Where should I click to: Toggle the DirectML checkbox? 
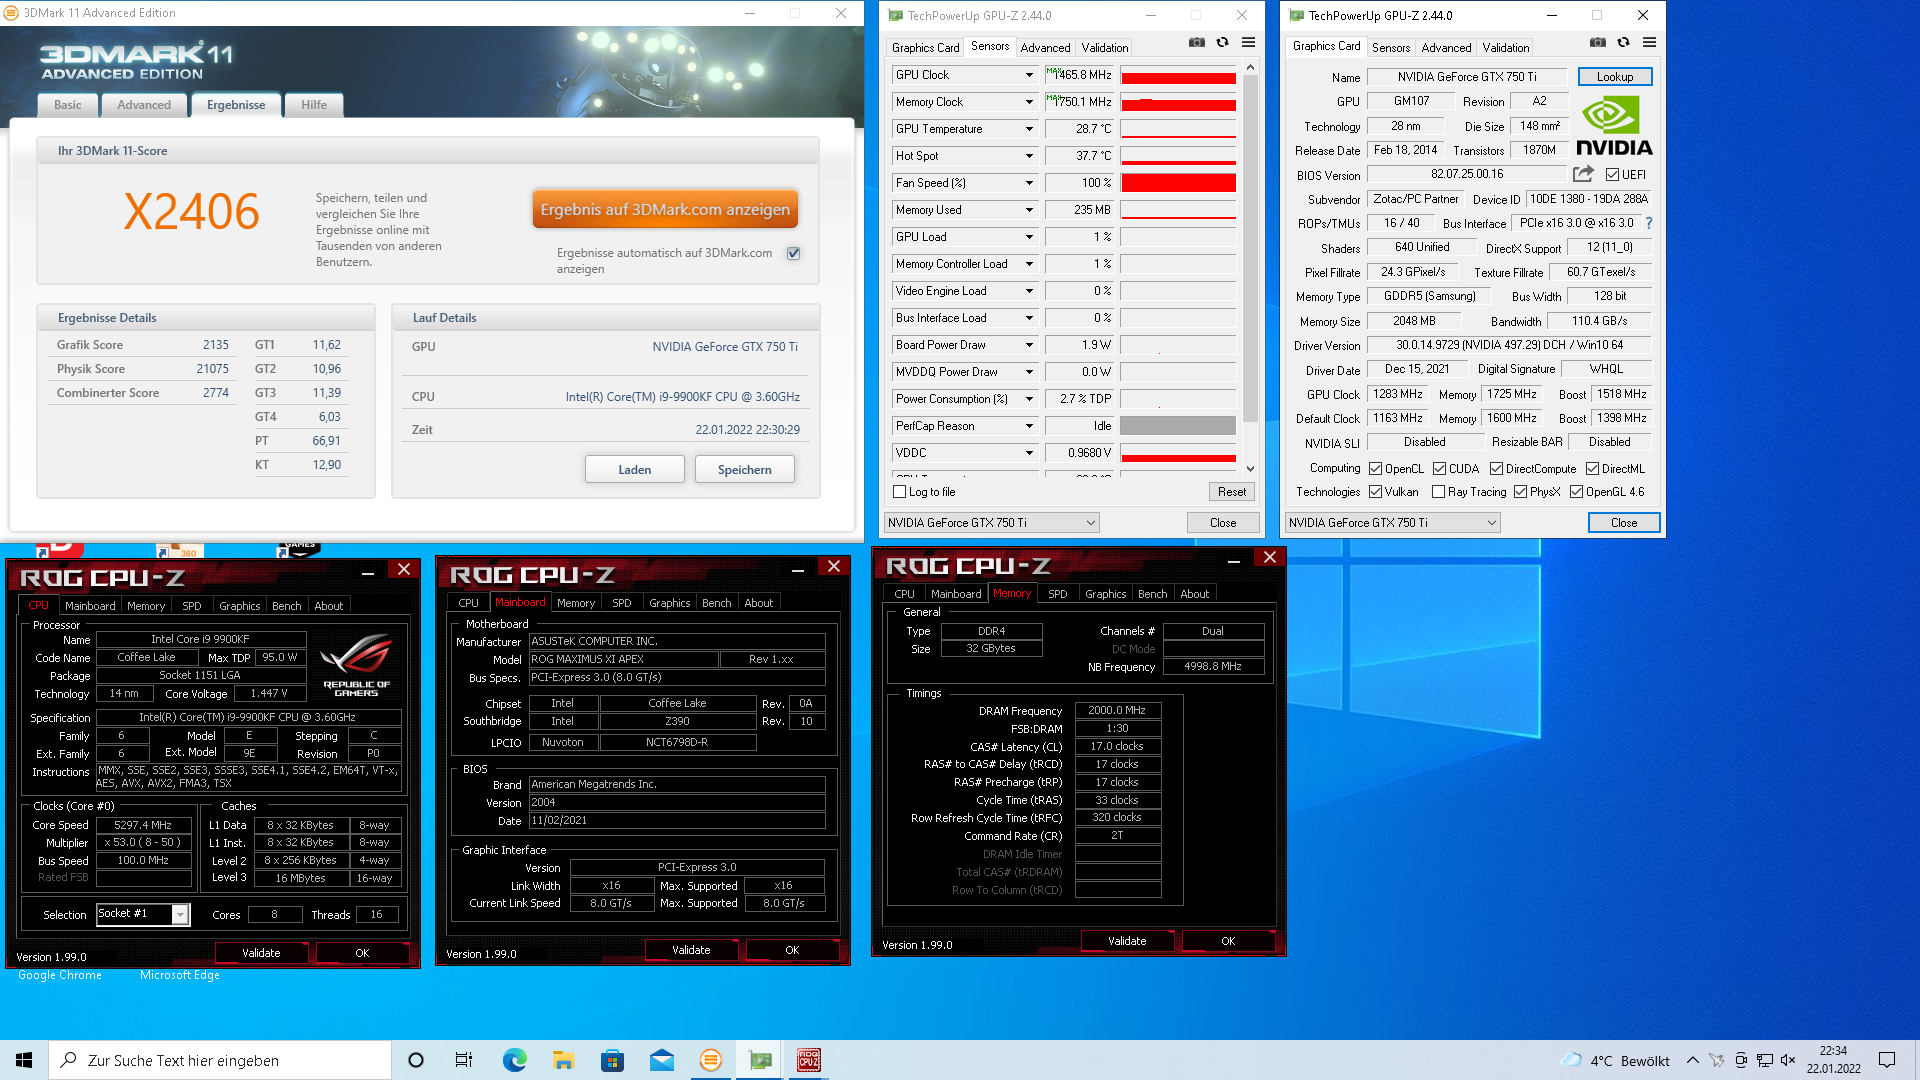(x=1592, y=469)
